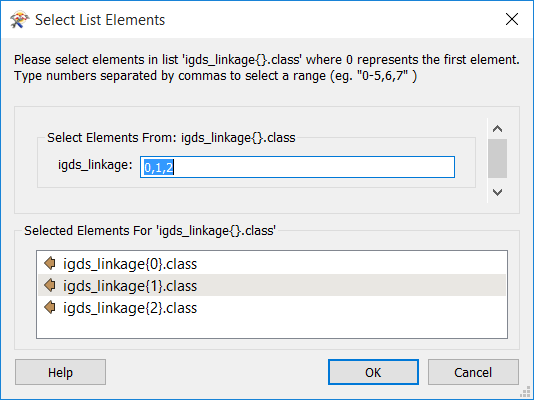The height and width of the screenshot is (400, 534).
Task: Focus the igds_linkage text input field
Action: pos(297,167)
